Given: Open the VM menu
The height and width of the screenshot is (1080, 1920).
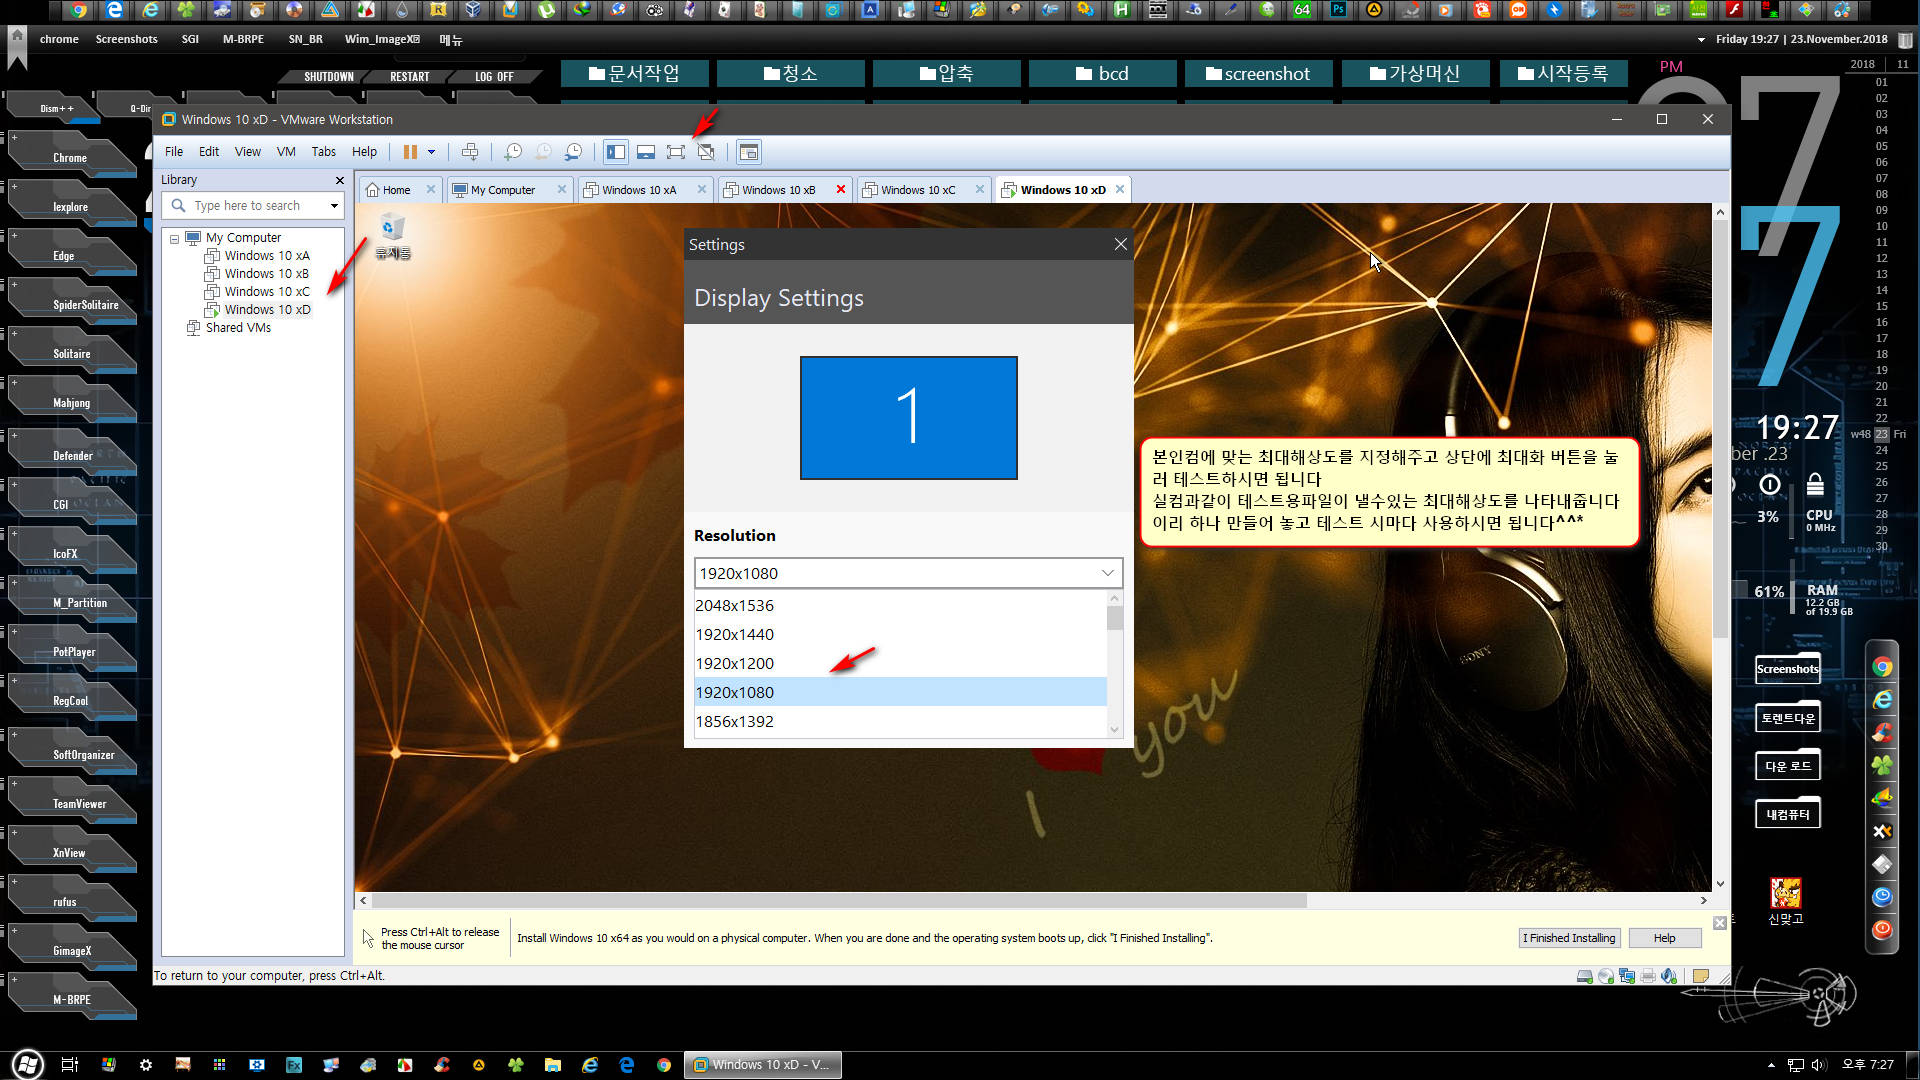Looking at the screenshot, I should [286, 152].
